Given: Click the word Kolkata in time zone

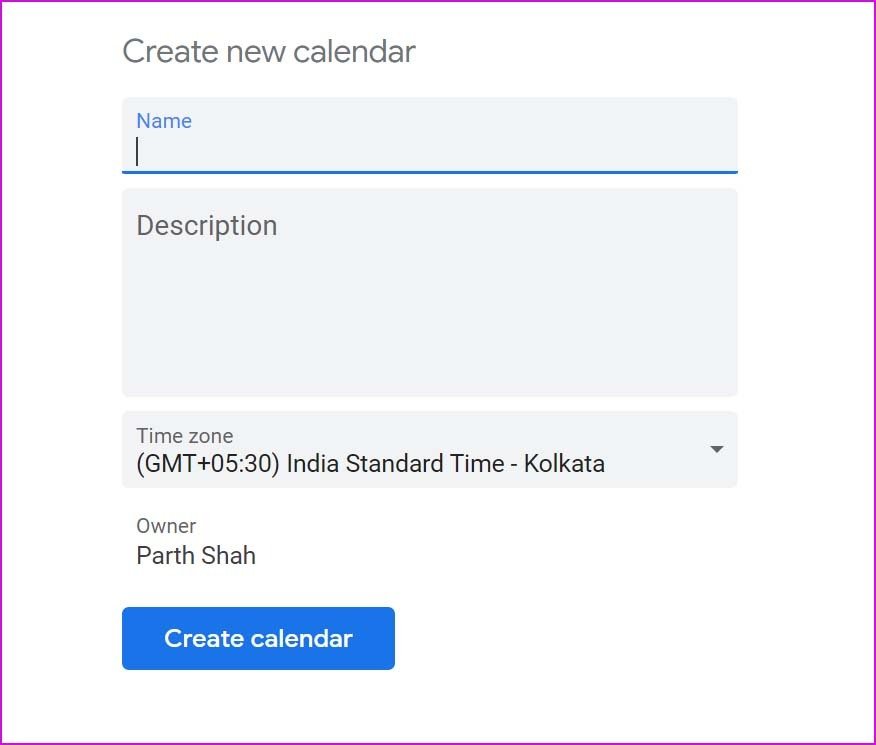Looking at the screenshot, I should coord(564,464).
